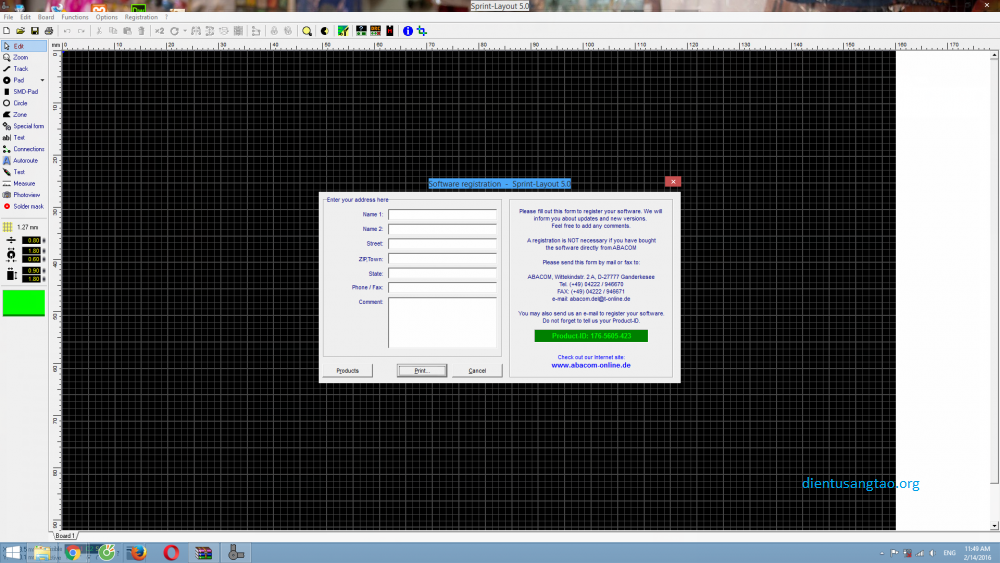The height and width of the screenshot is (563, 1000).
Task: Click the Cancel button
Action: [477, 370]
